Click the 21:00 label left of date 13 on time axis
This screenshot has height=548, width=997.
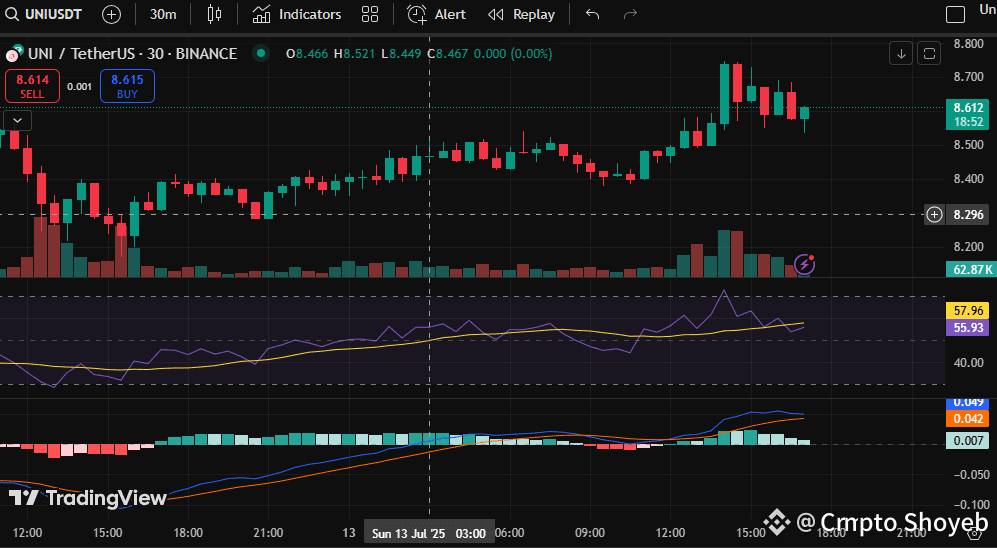coord(268,533)
